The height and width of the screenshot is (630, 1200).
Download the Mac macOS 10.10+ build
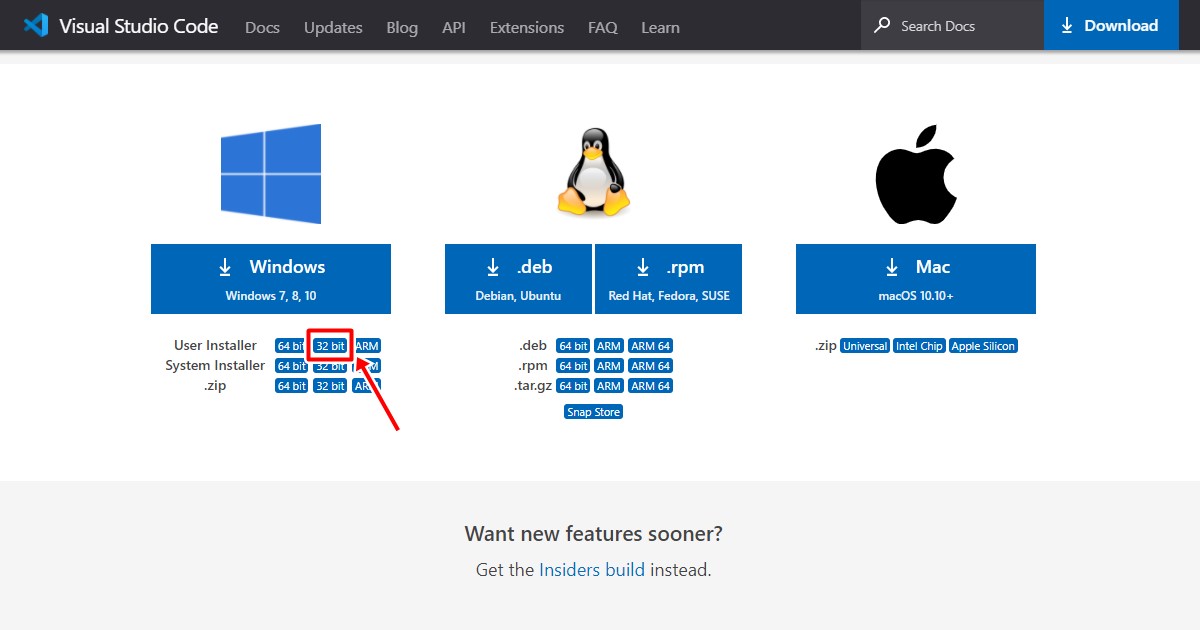(x=916, y=279)
